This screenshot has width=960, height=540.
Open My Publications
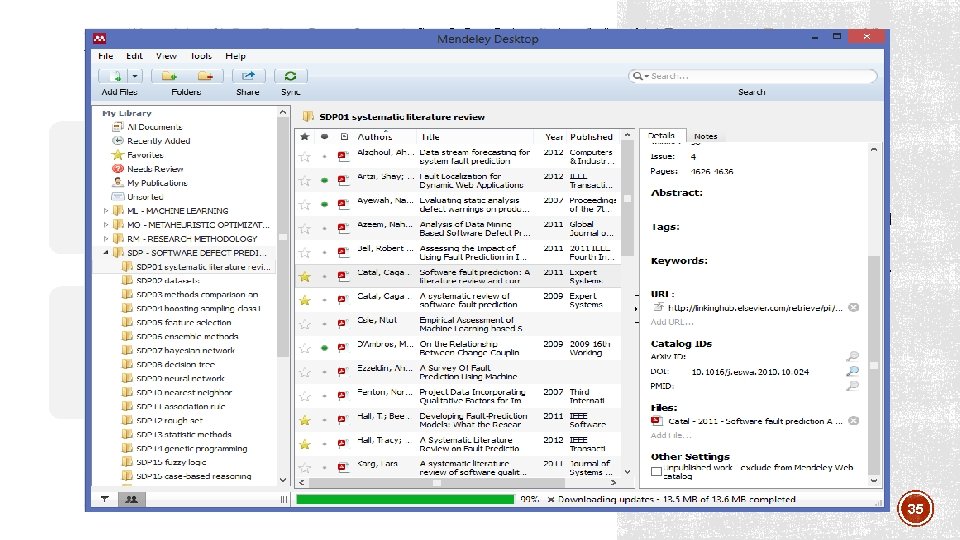tap(157, 183)
